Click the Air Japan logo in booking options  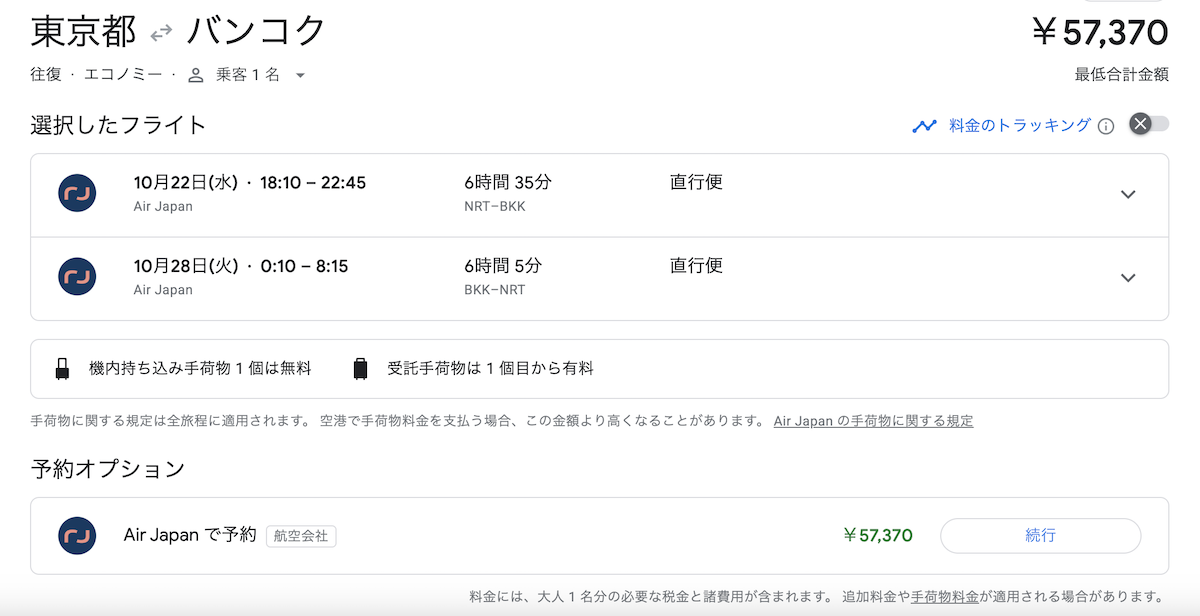[x=77, y=535]
